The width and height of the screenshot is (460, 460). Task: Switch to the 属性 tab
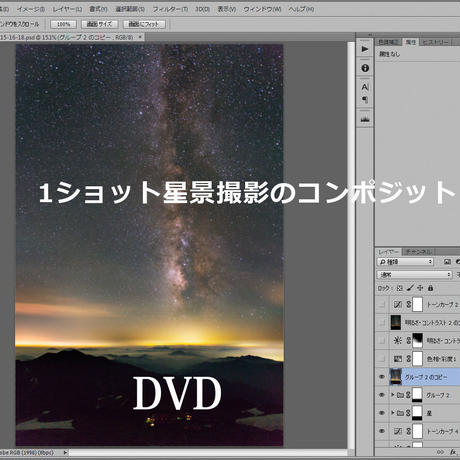click(411, 42)
